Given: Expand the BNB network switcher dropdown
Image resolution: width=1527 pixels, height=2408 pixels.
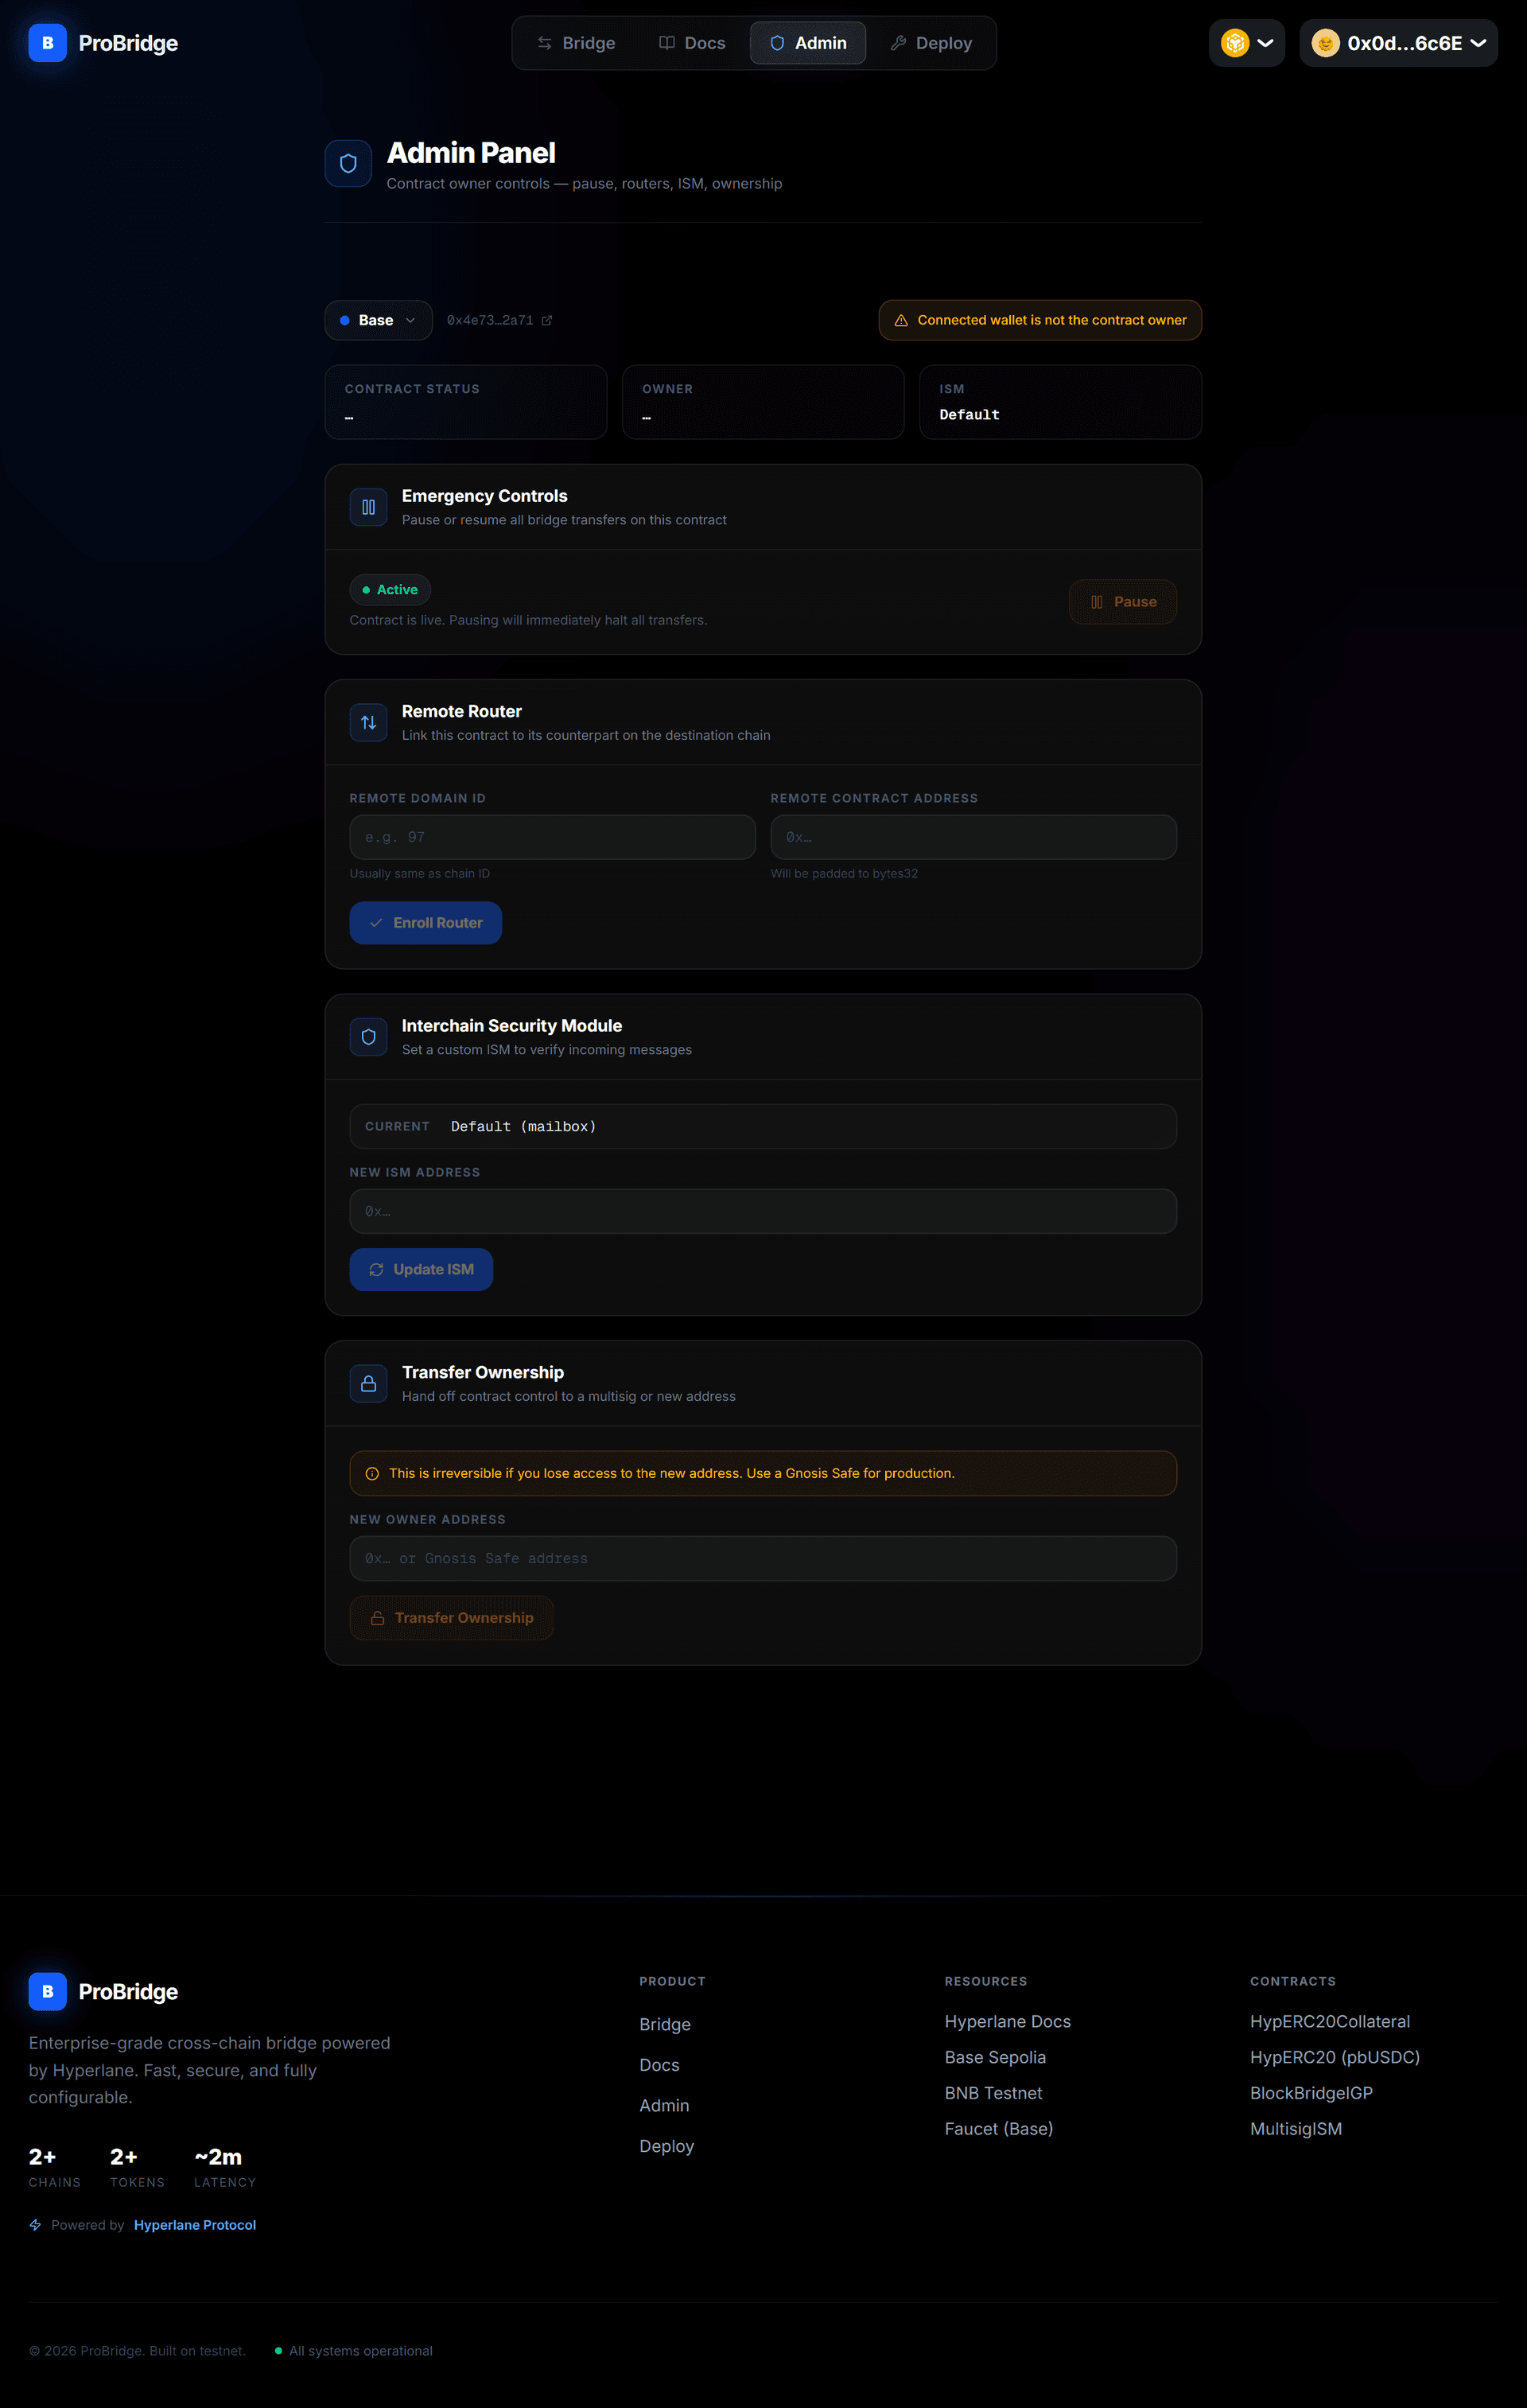Looking at the screenshot, I should pos(1246,43).
